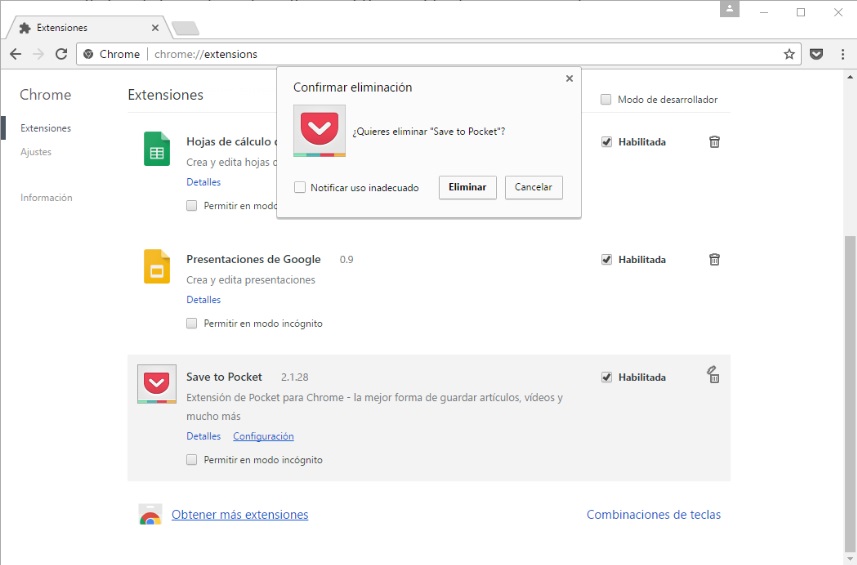Click the Pocket icon in the toolbar
Image resolution: width=857 pixels, height=565 pixels.
point(816,54)
